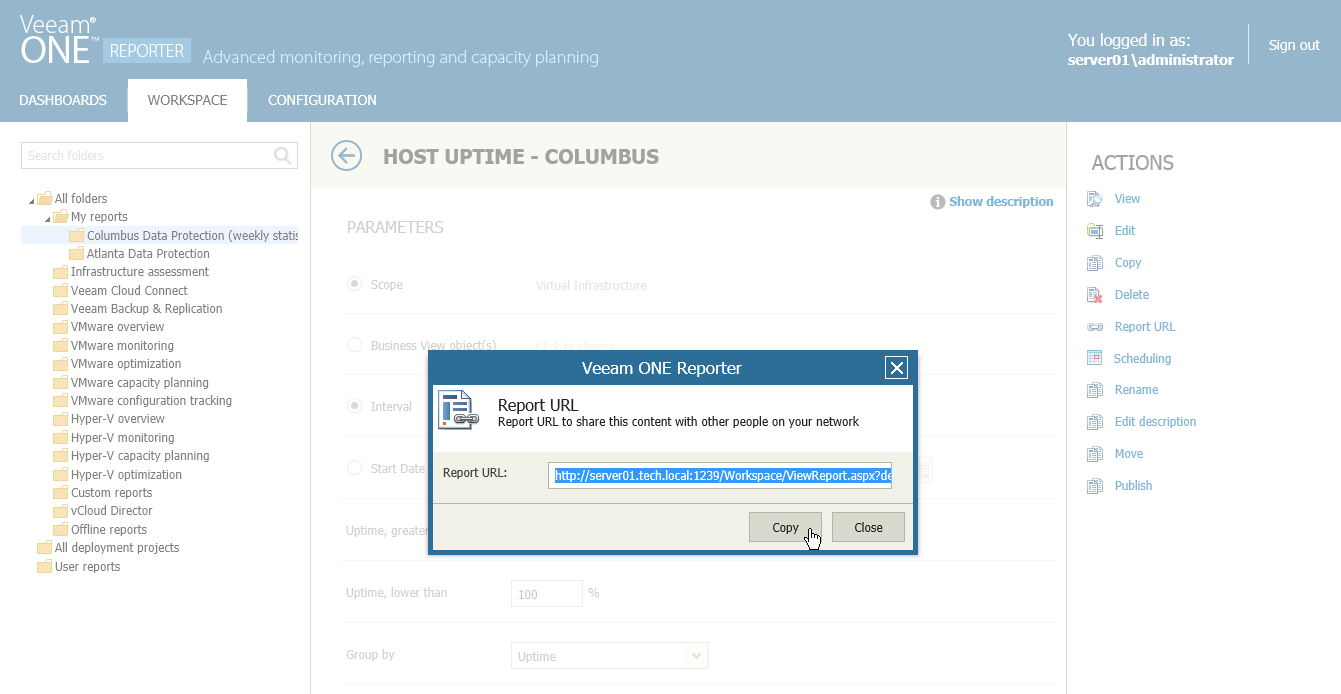Switch to the Dashboards tab
This screenshot has width=1341, height=694.
pos(63,100)
